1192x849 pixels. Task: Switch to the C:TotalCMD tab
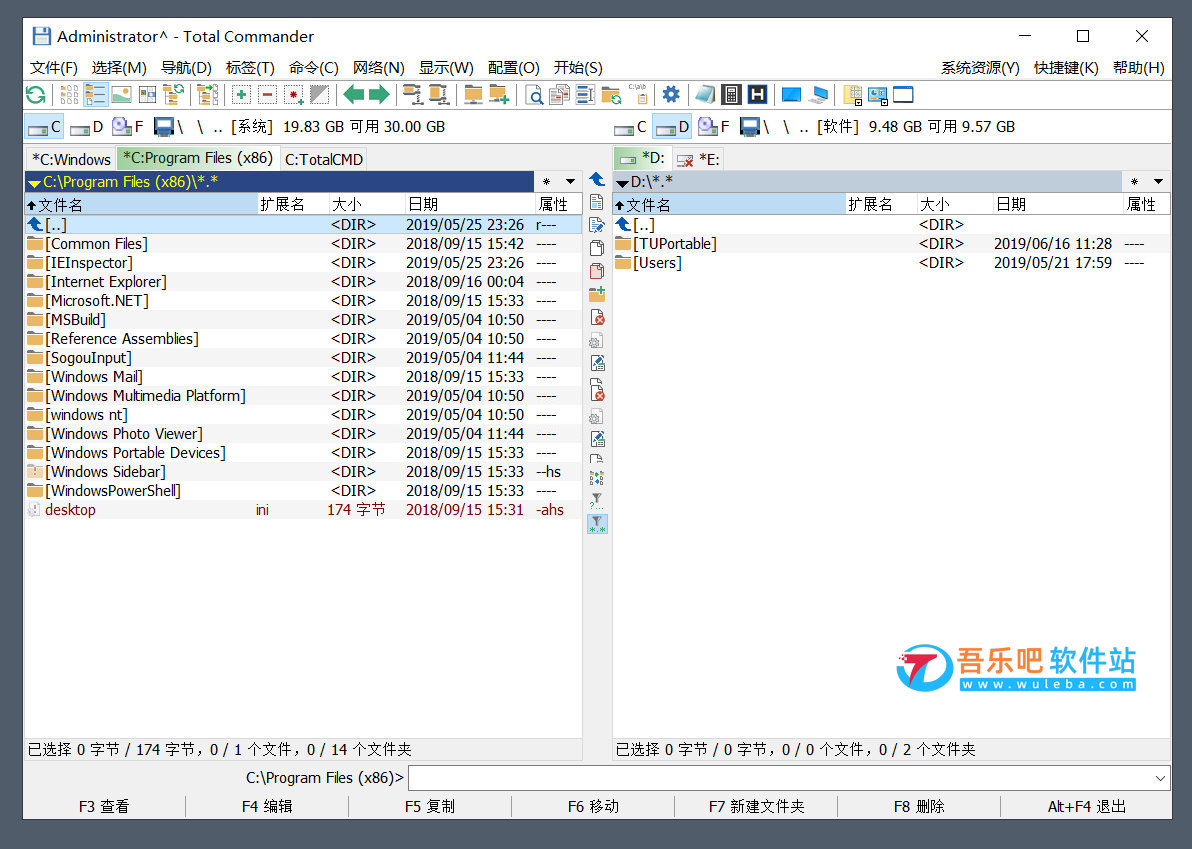point(324,160)
